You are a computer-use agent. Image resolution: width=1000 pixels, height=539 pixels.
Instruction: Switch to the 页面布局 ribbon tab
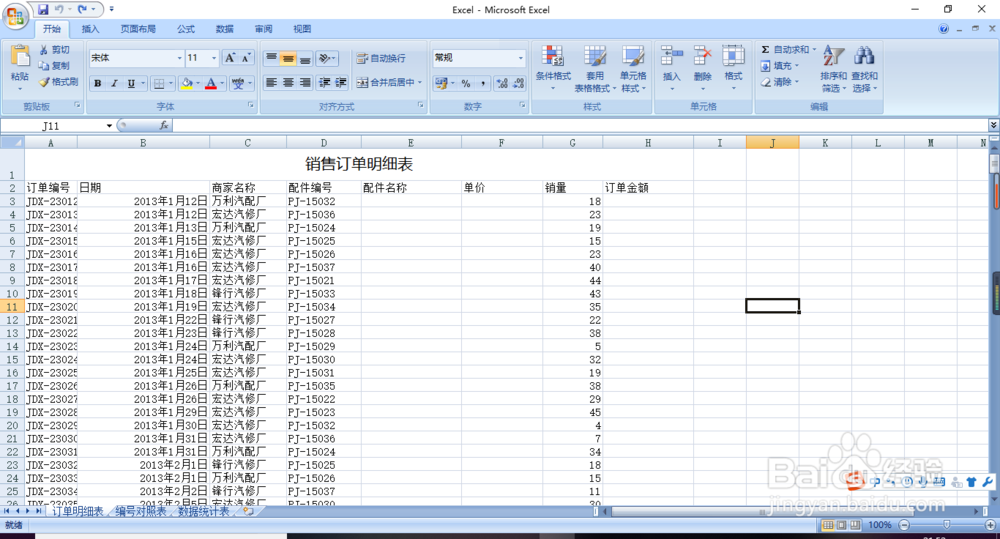[138, 29]
